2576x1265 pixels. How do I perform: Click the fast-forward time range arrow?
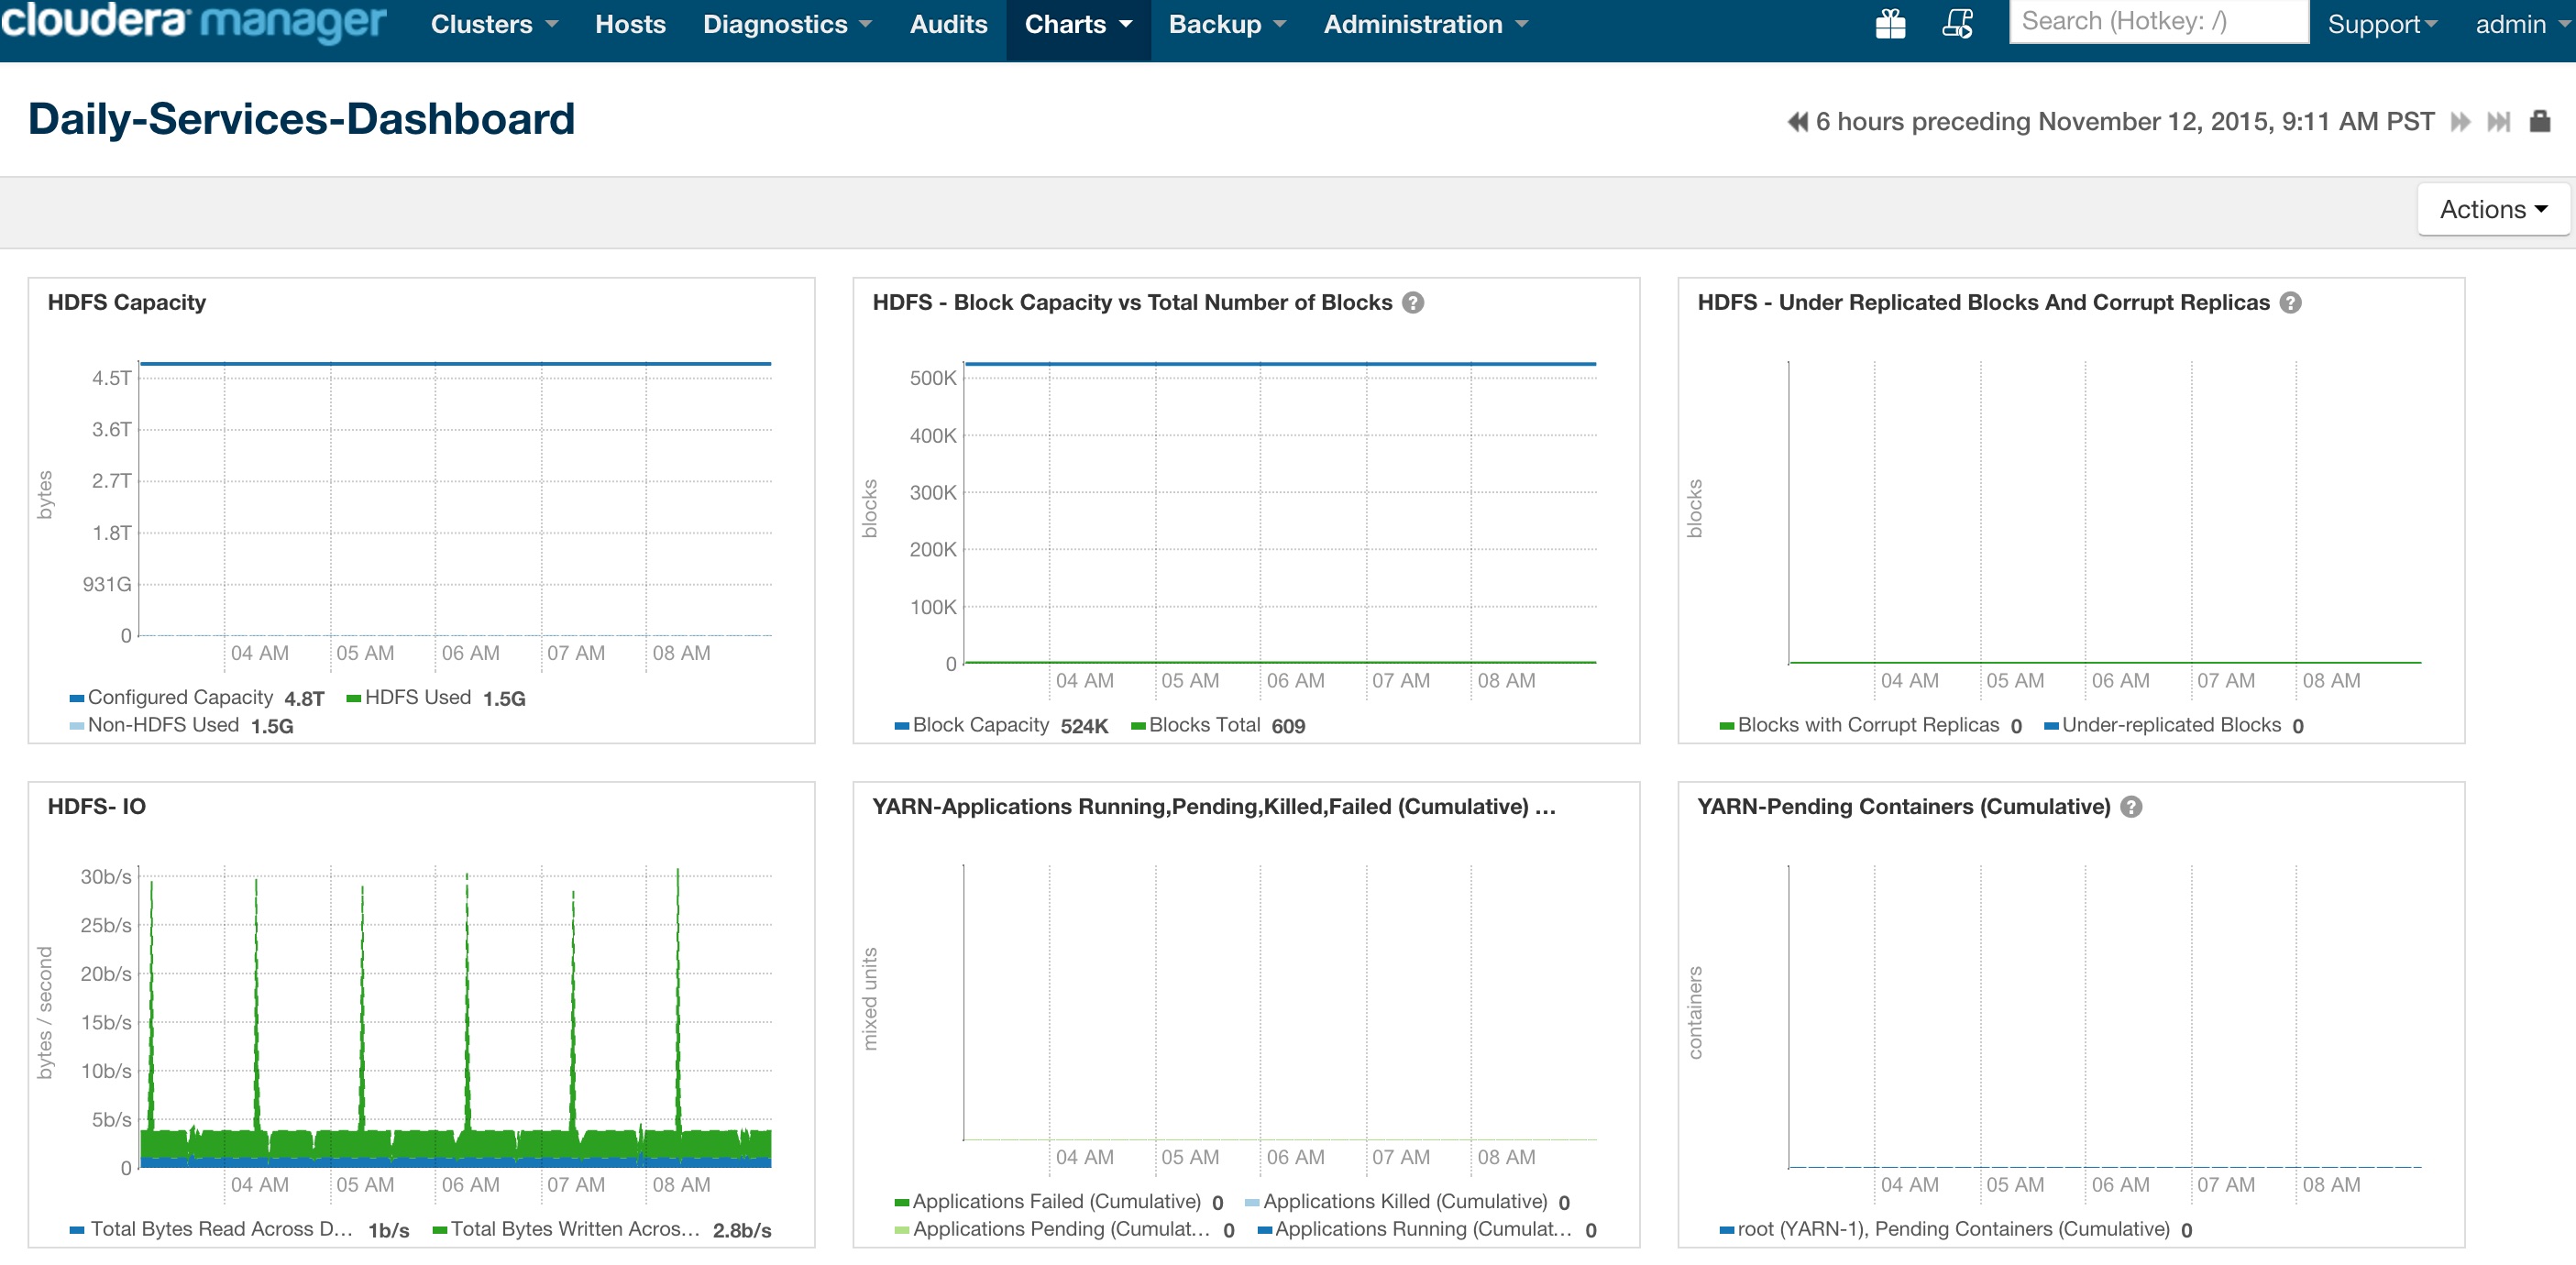(2460, 122)
